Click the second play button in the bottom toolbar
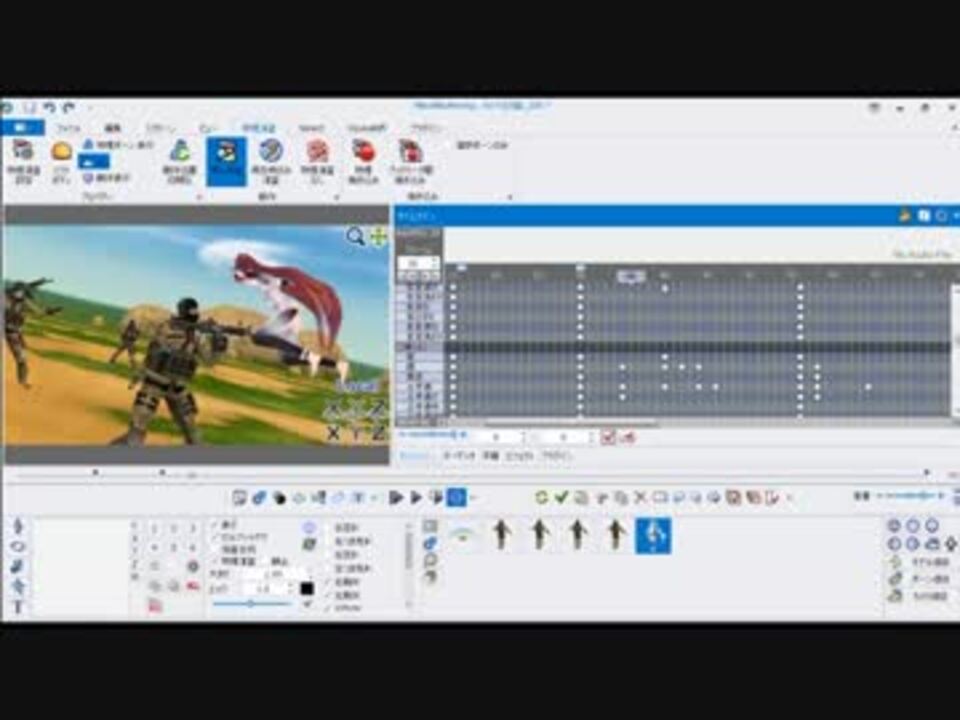This screenshot has height=720, width=960. tap(416, 497)
